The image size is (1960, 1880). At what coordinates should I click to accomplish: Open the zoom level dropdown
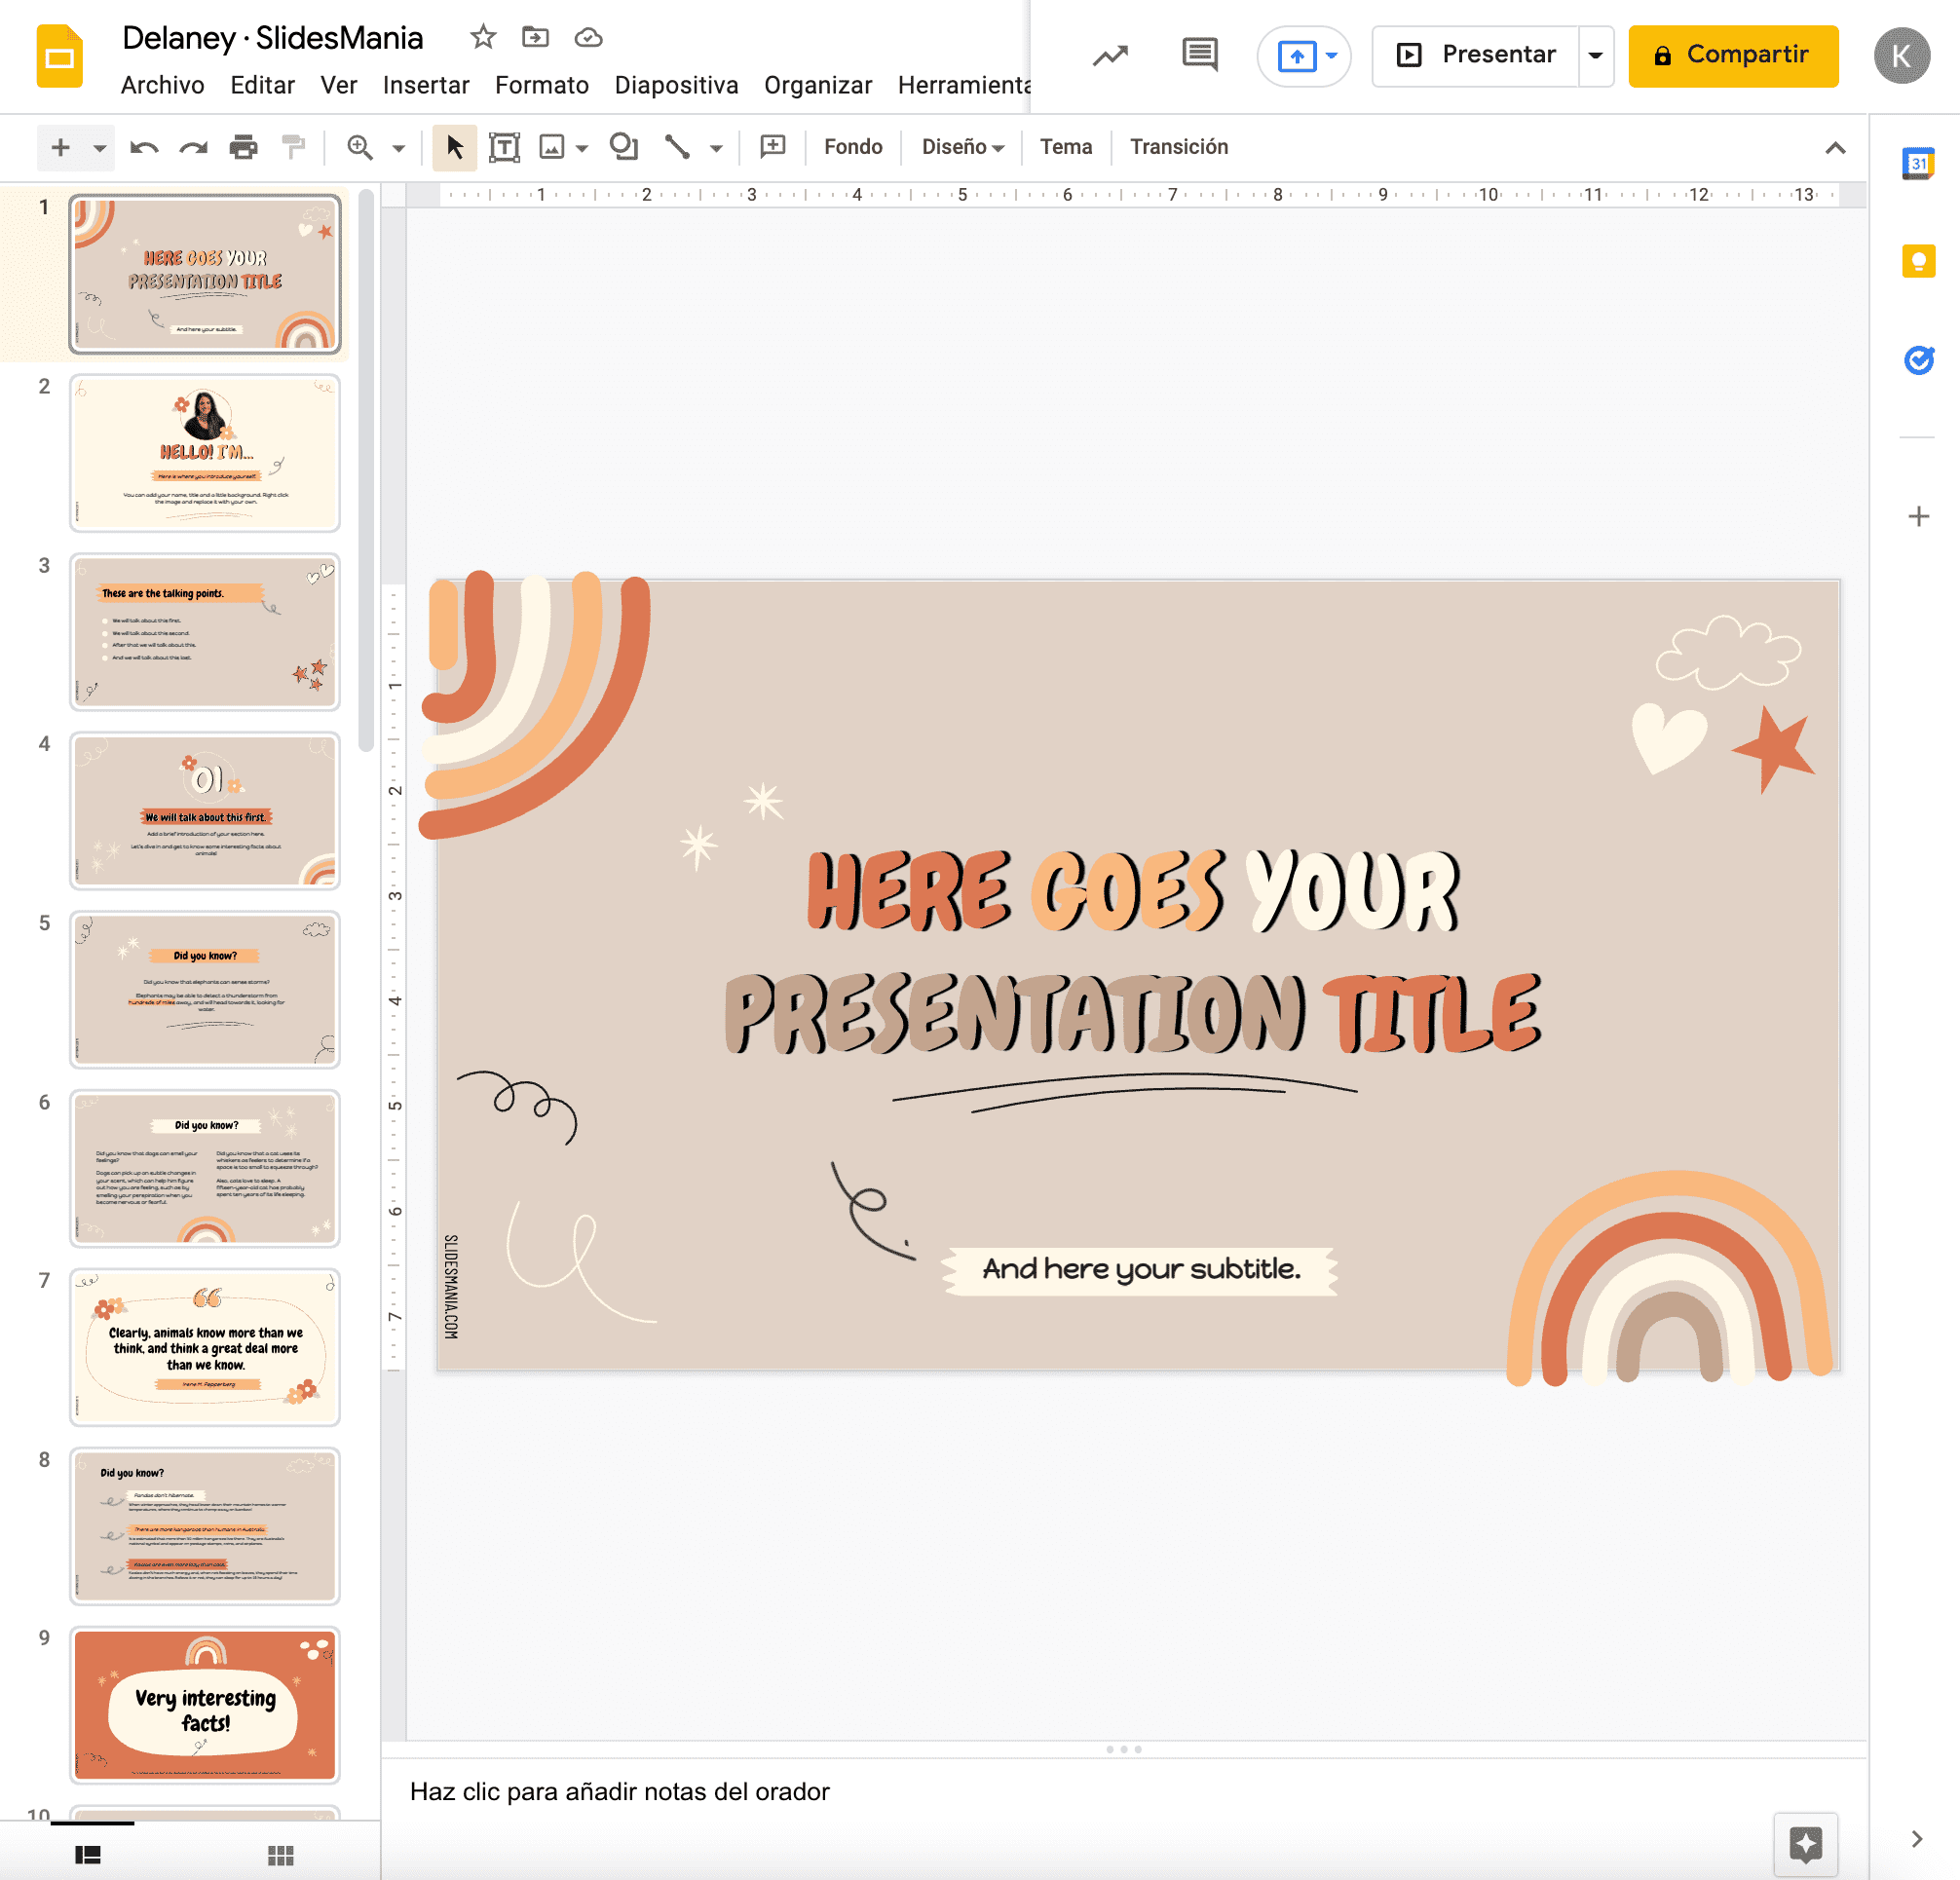398,147
